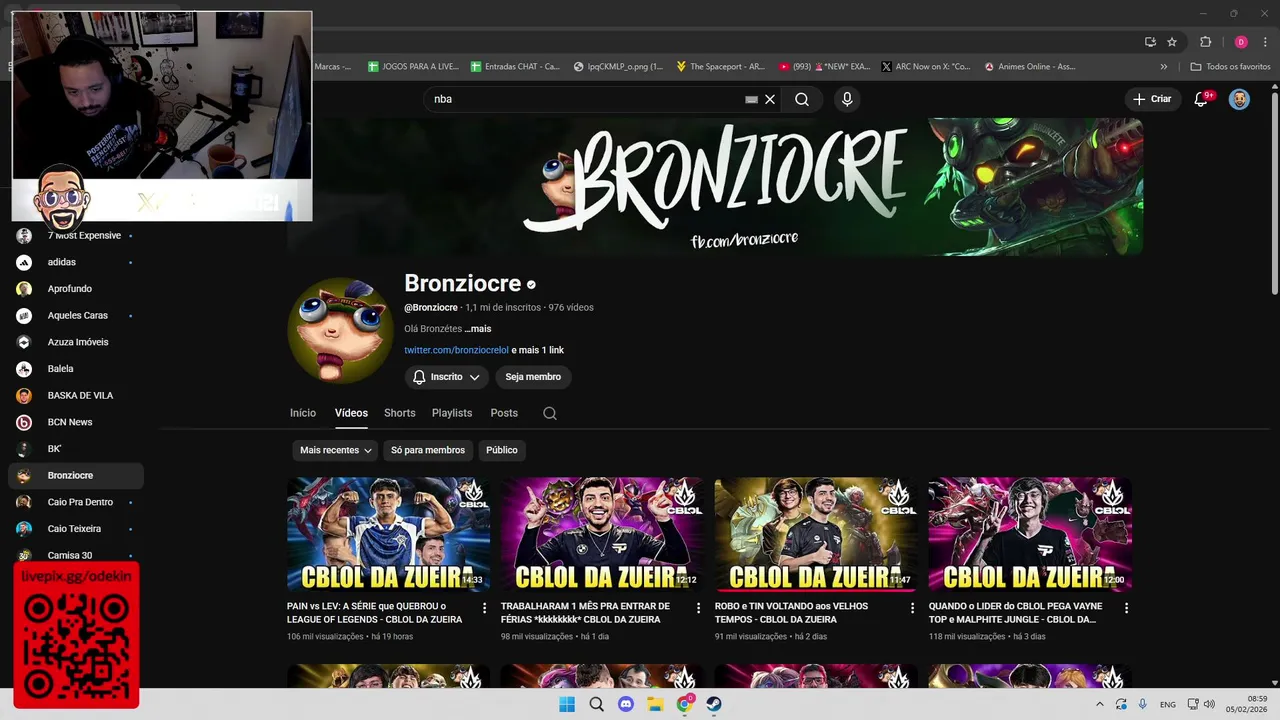The height and width of the screenshot is (720, 1280).
Task: Open the Playlists tab
Action: [x=452, y=413]
